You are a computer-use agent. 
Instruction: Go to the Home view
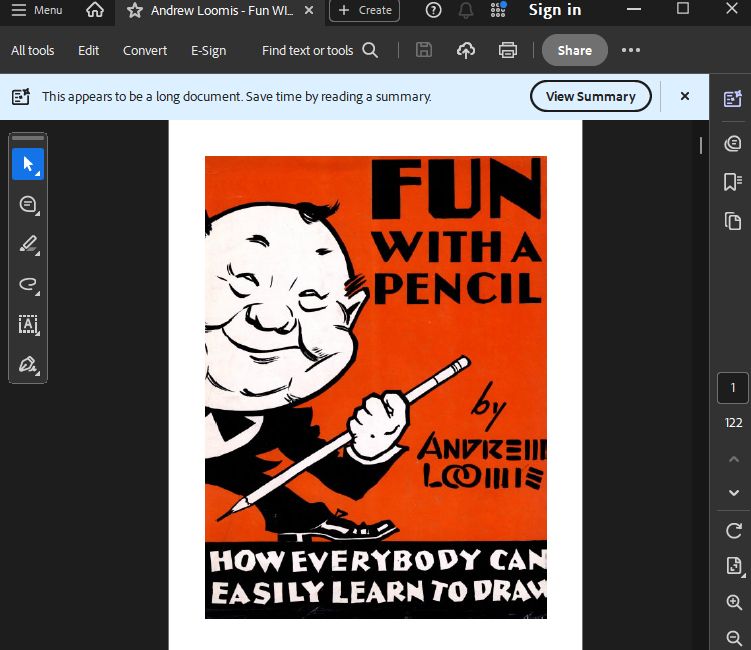94,10
